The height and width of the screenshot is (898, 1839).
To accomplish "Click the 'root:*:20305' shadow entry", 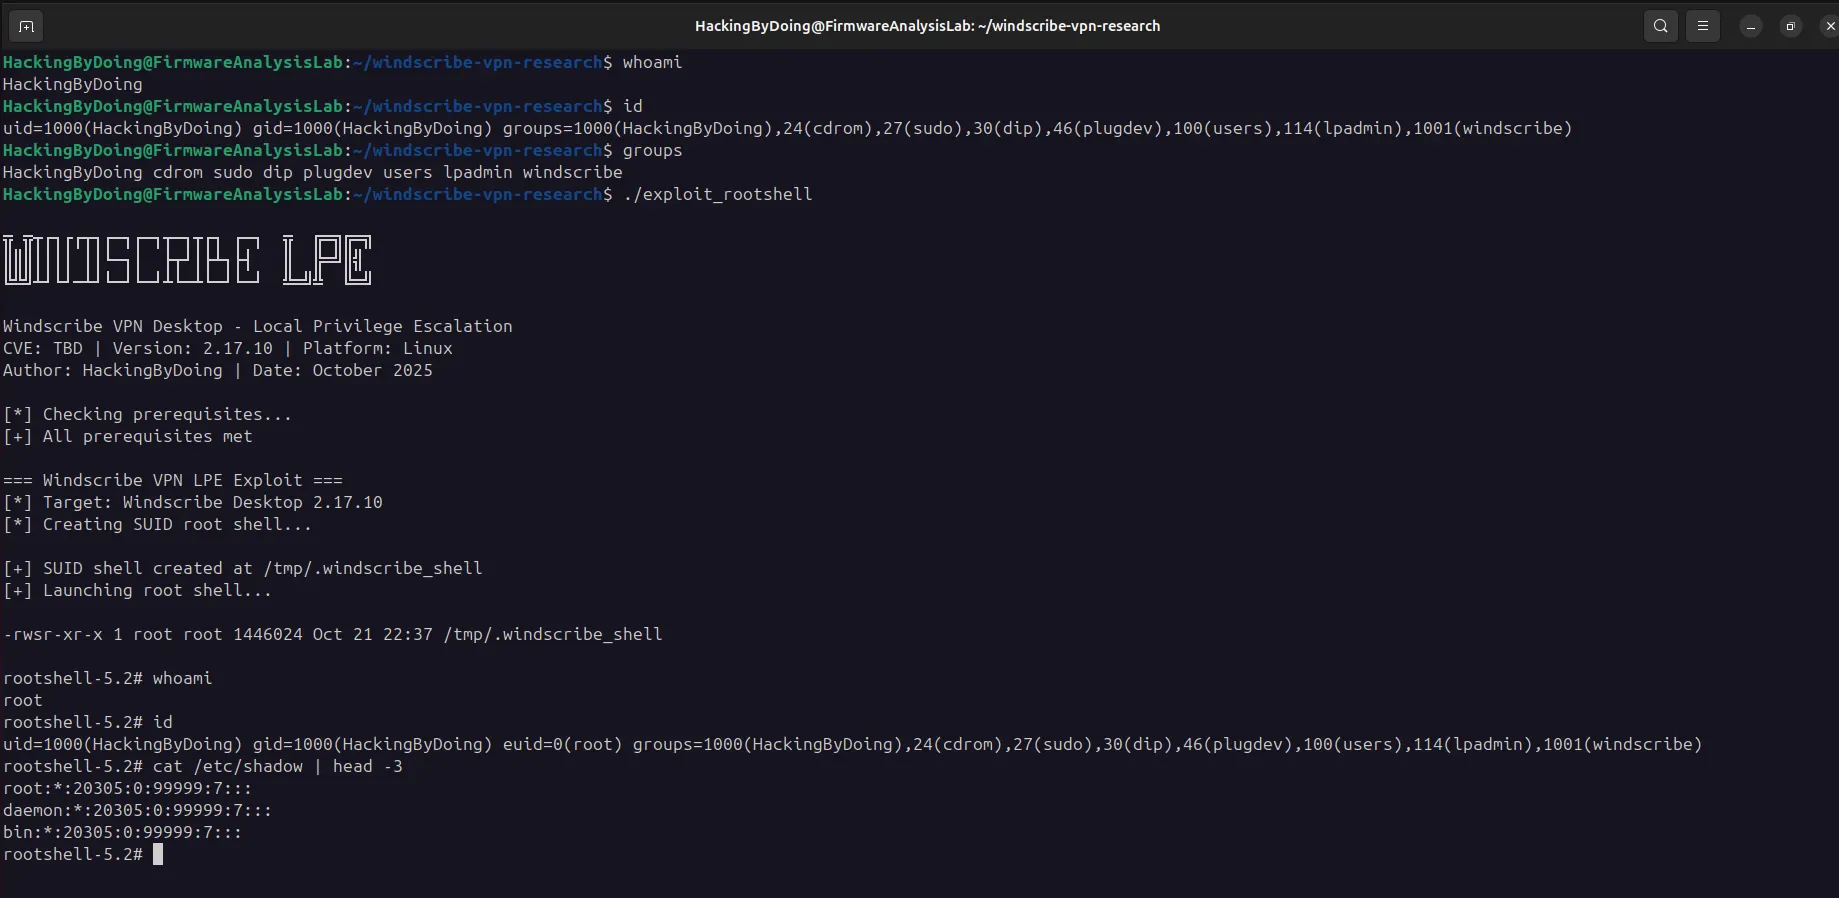I will [x=128, y=788].
